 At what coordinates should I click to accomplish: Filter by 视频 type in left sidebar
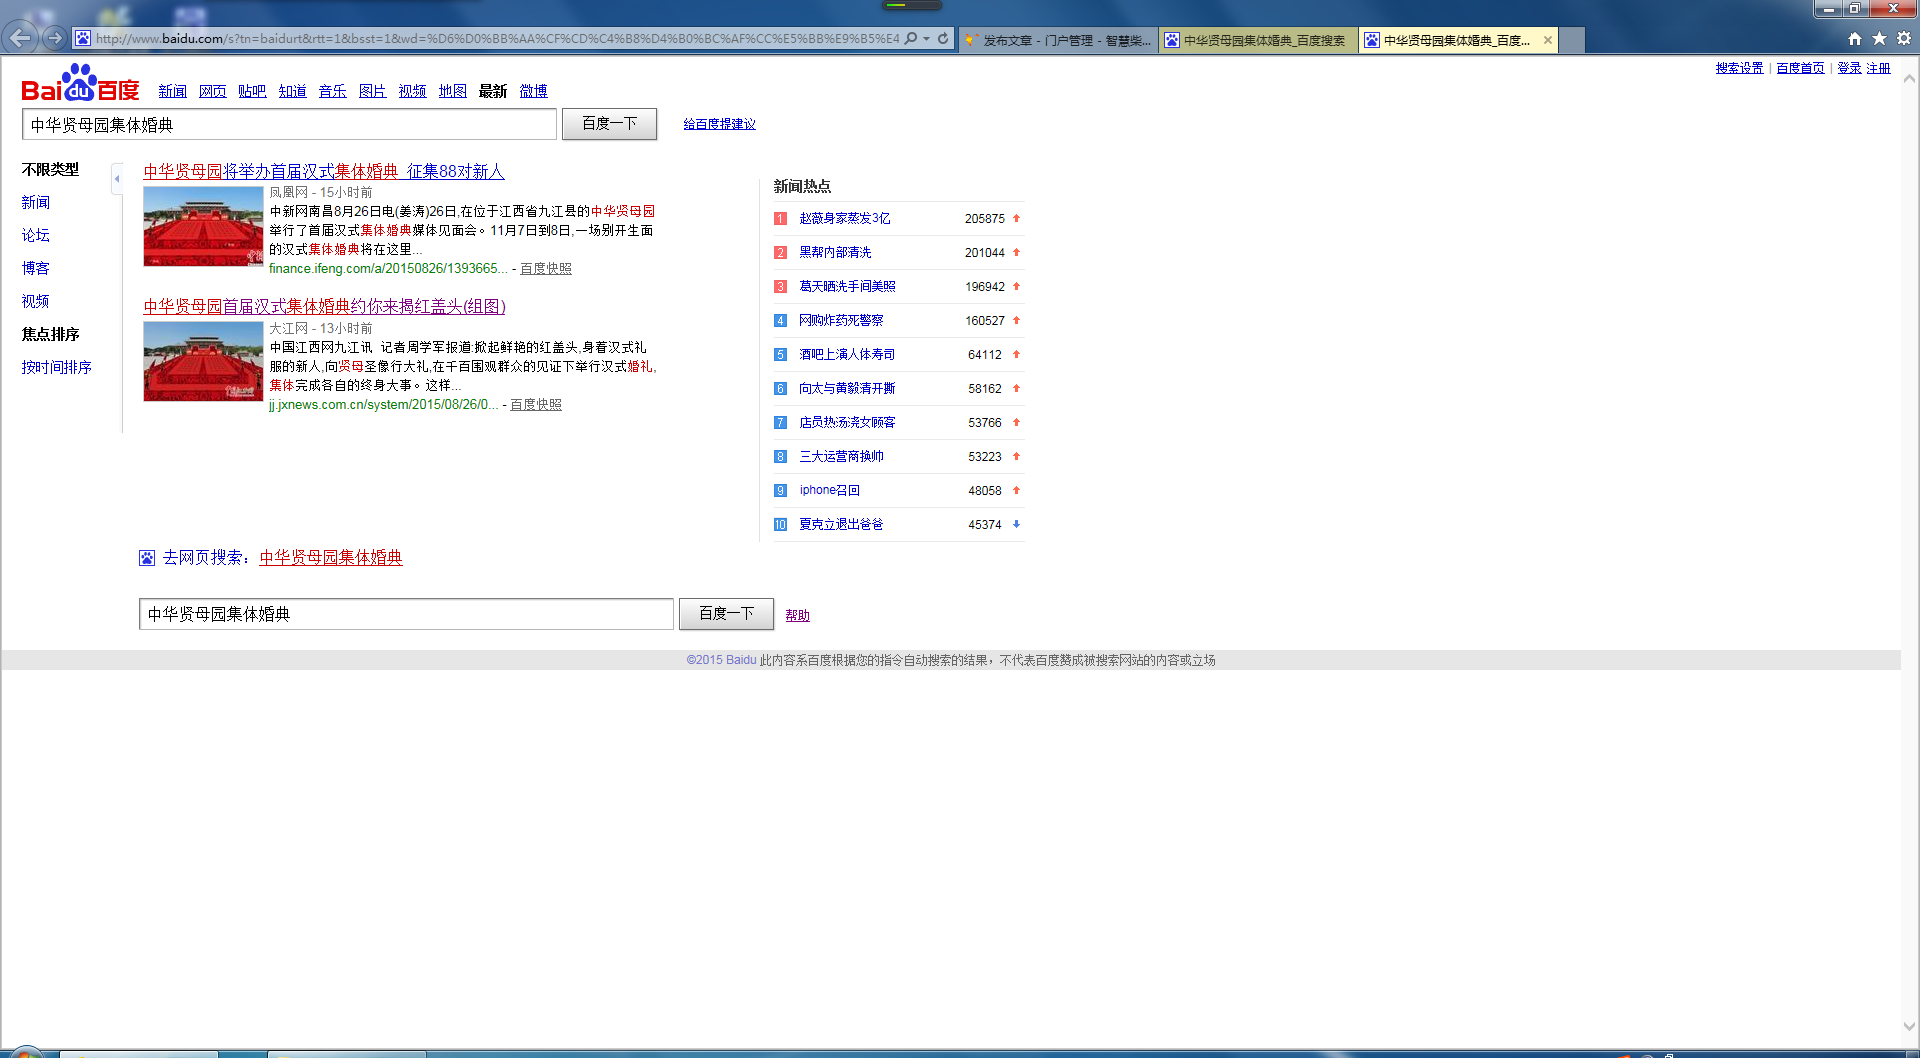35,301
